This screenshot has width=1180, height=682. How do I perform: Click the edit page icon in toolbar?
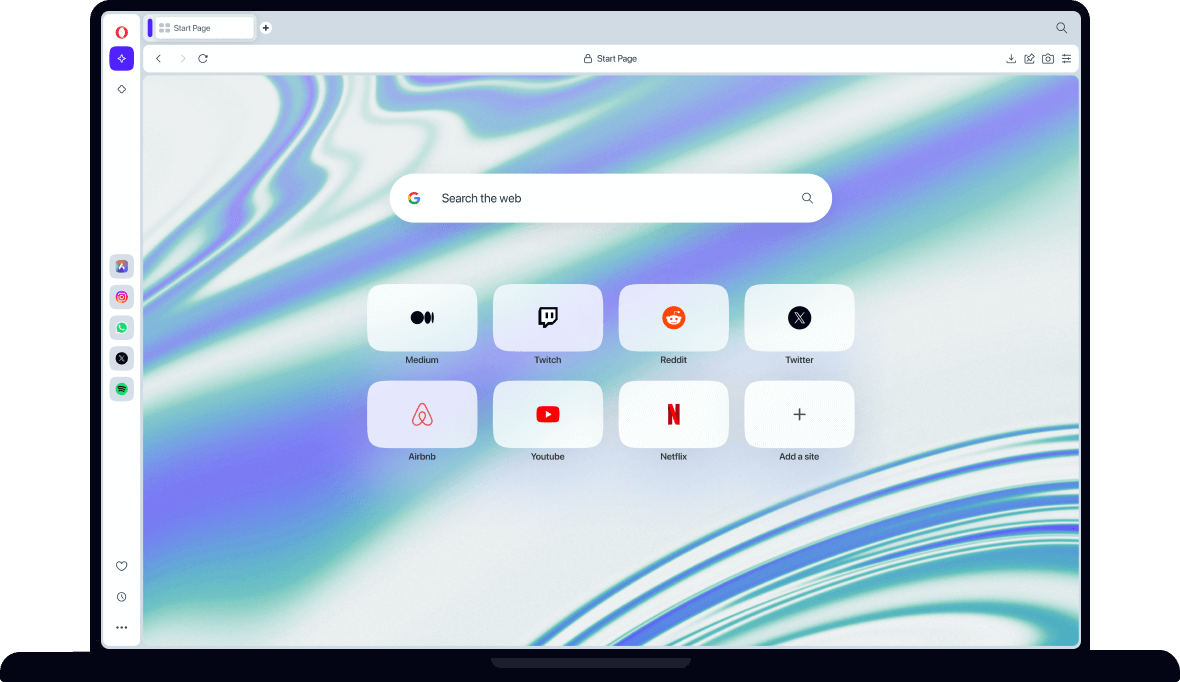pos(1029,59)
